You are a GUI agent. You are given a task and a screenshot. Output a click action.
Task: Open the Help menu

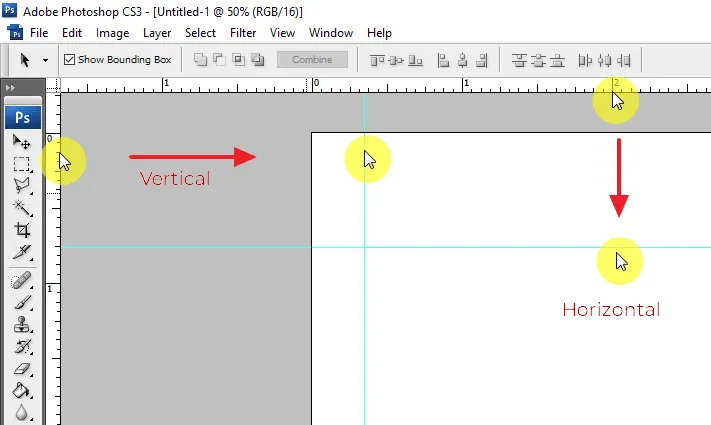pos(380,33)
